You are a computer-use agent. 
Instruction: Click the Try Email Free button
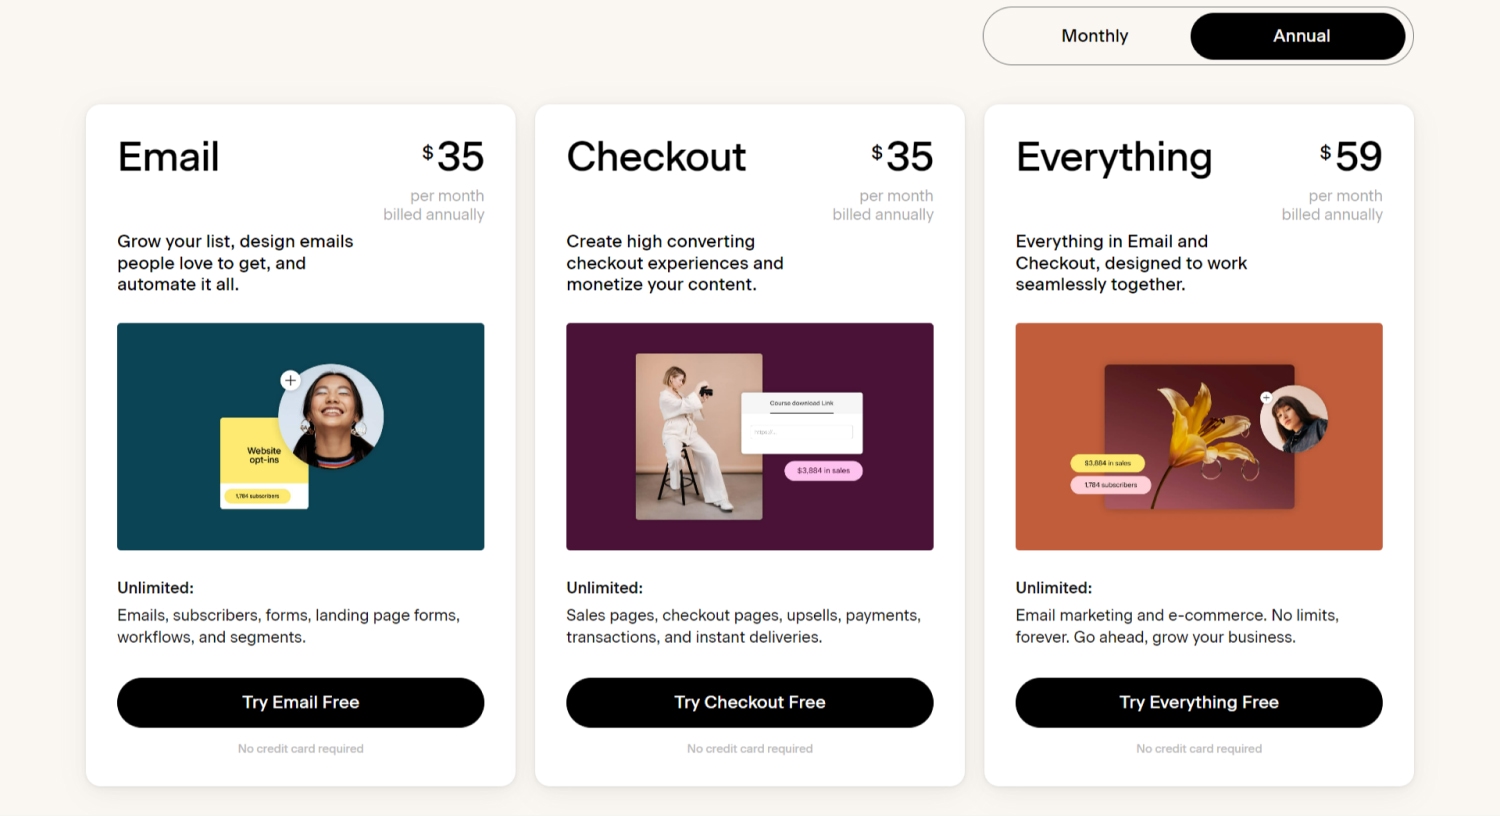coord(300,702)
